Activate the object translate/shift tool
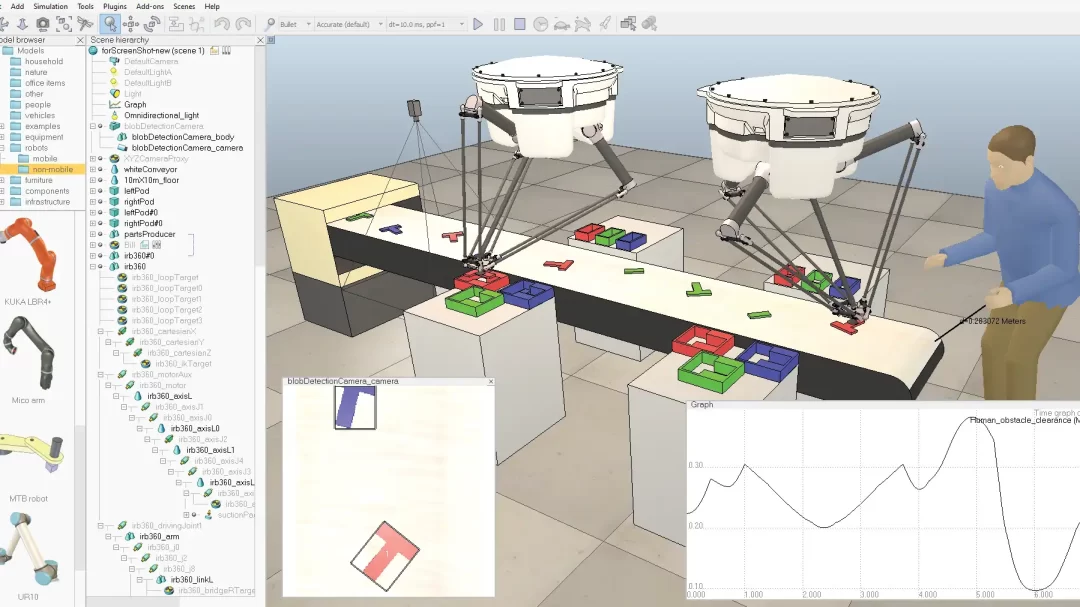 [132, 23]
